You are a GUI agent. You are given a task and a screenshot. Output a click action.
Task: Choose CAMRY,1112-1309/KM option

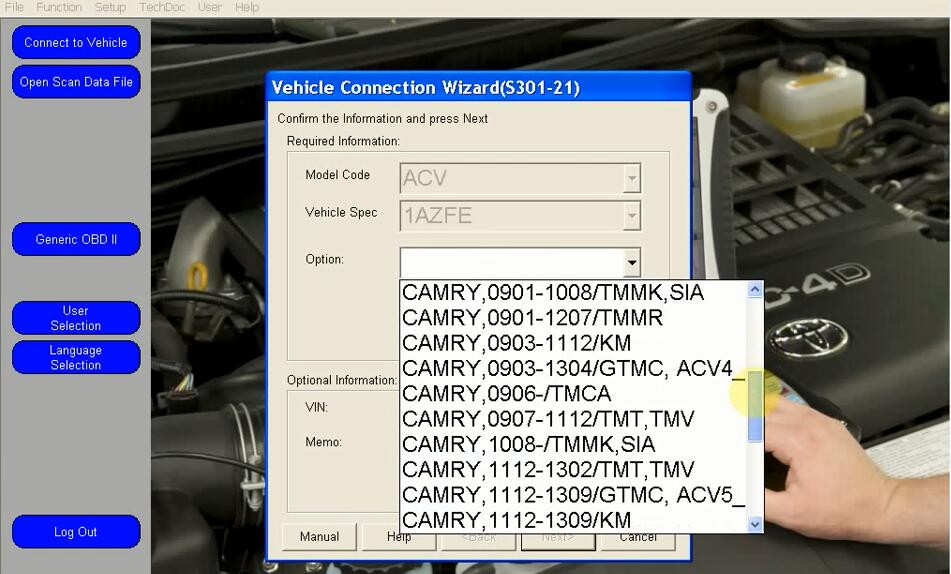(x=573, y=520)
